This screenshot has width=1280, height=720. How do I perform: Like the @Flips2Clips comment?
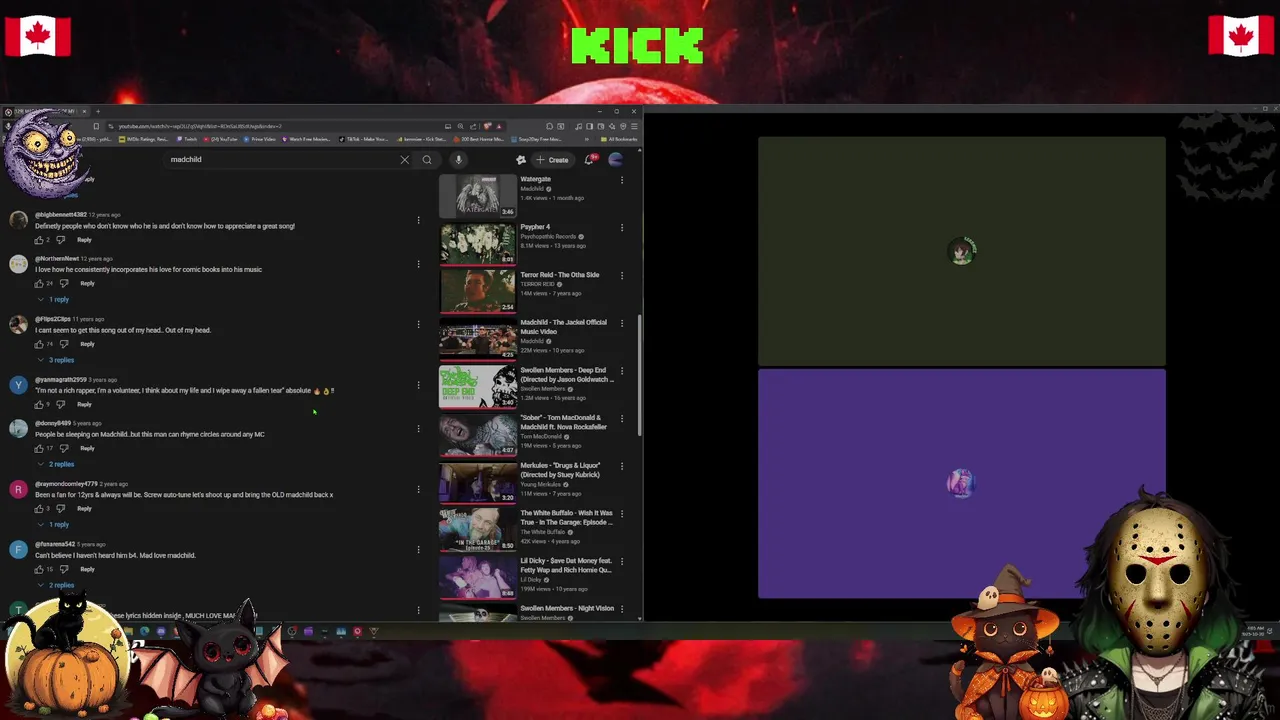click(39, 344)
